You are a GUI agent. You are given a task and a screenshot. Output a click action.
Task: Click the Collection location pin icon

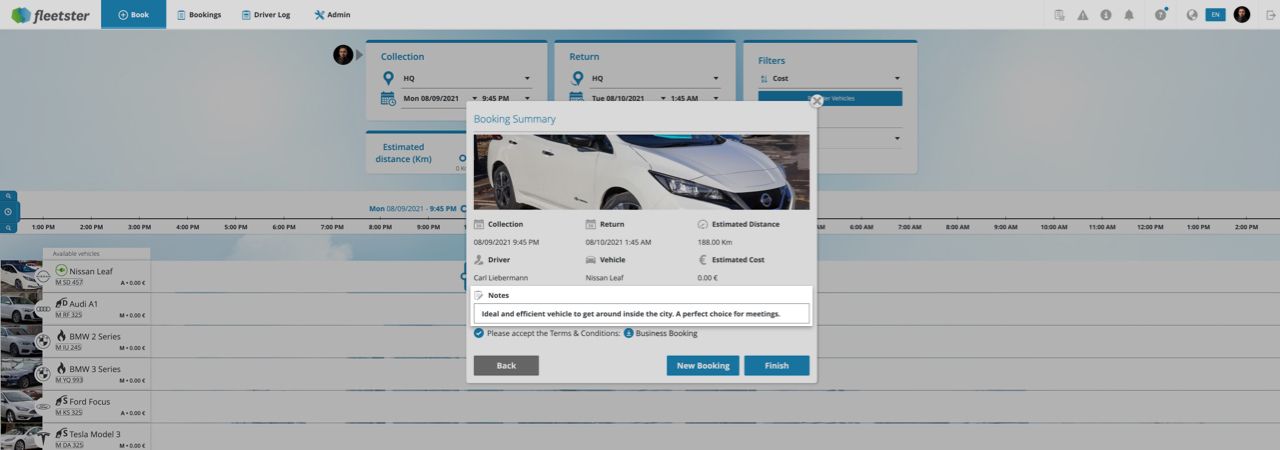click(x=388, y=78)
